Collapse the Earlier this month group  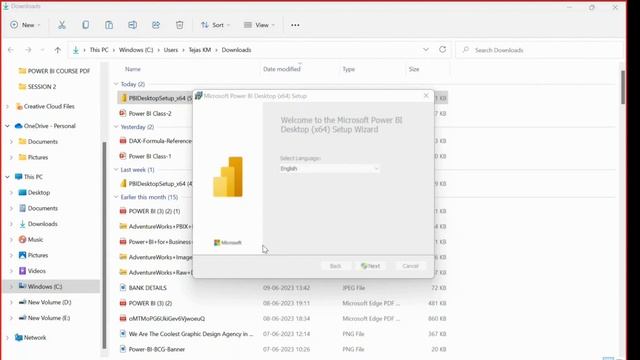(116, 197)
